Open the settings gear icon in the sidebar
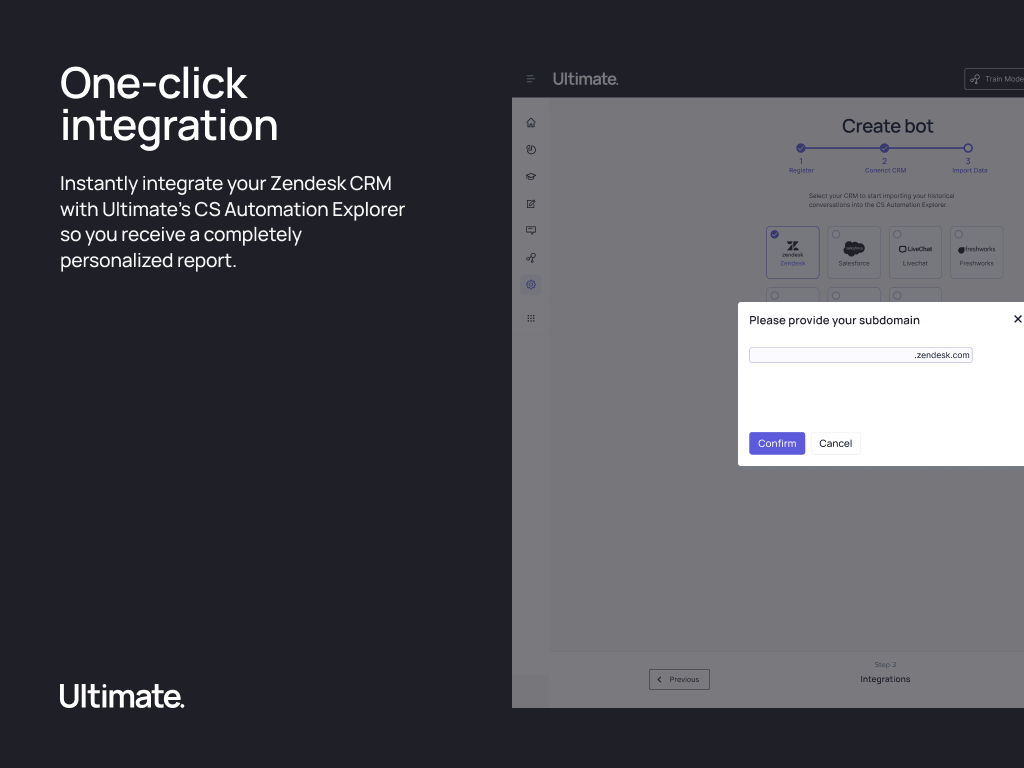This screenshot has width=1024, height=768. (x=531, y=285)
